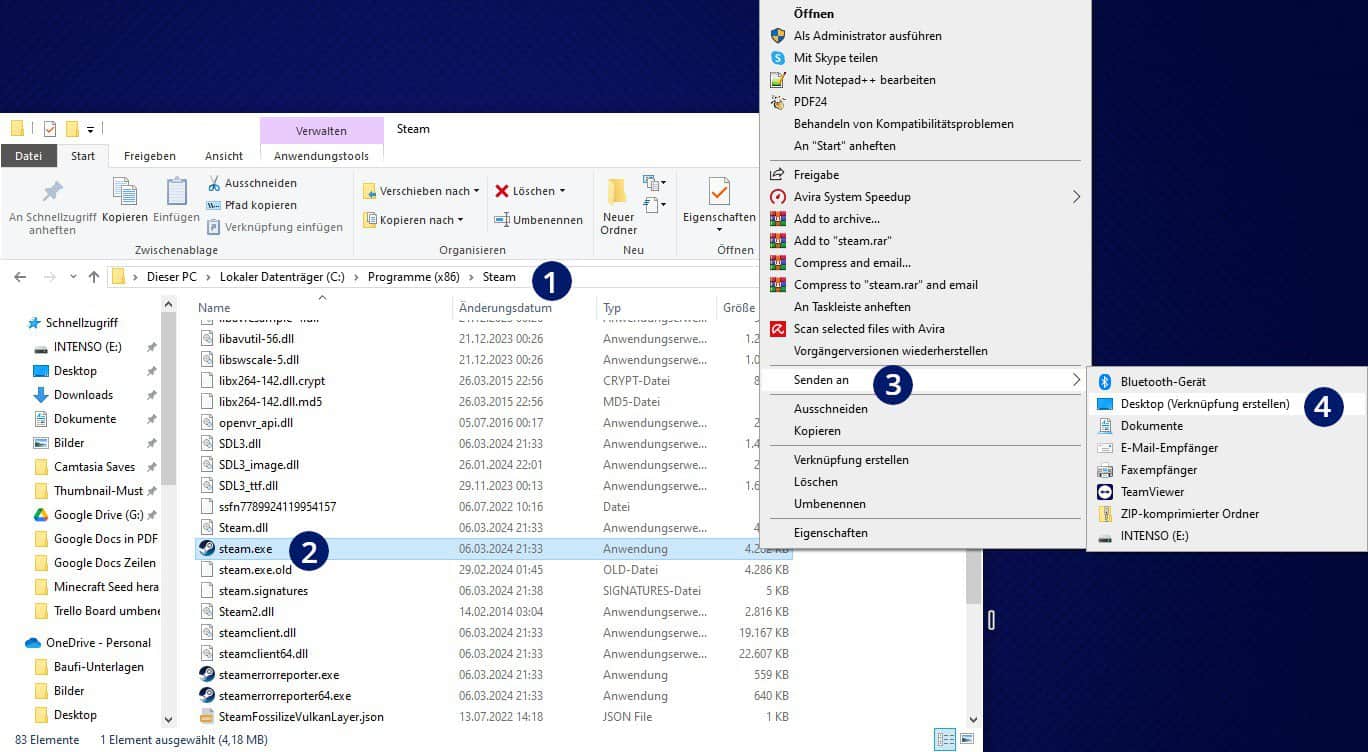This screenshot has width=1368, height=752.
Task: Switch to large icons view in status bar
Action: [x=966, y=740]
